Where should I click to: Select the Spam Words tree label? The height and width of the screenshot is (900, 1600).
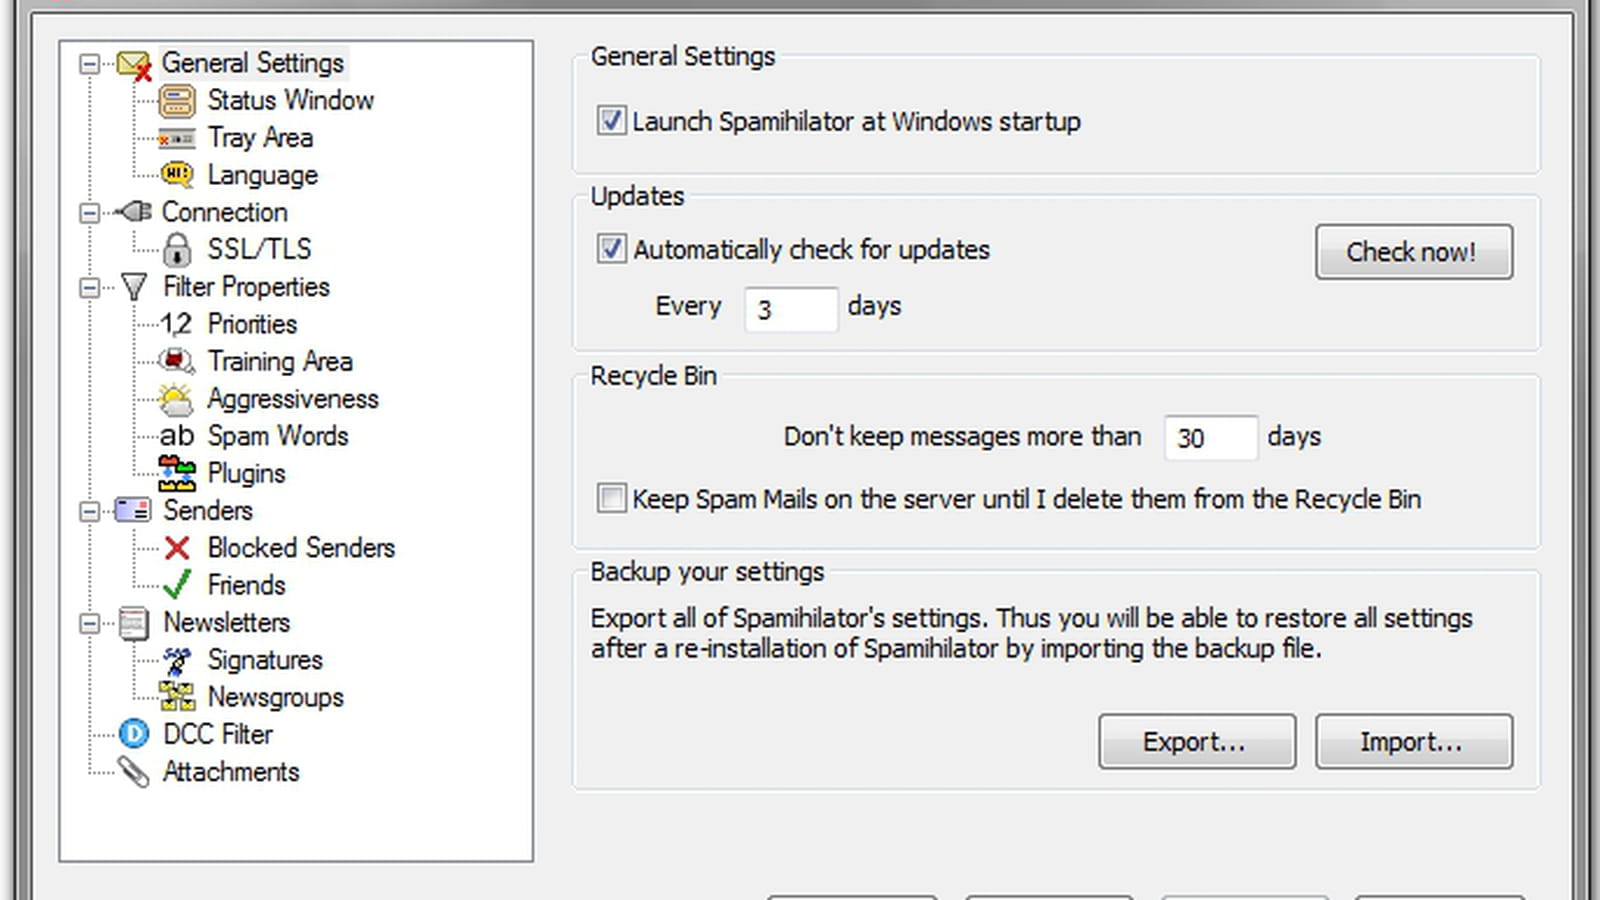click(278, 436)
